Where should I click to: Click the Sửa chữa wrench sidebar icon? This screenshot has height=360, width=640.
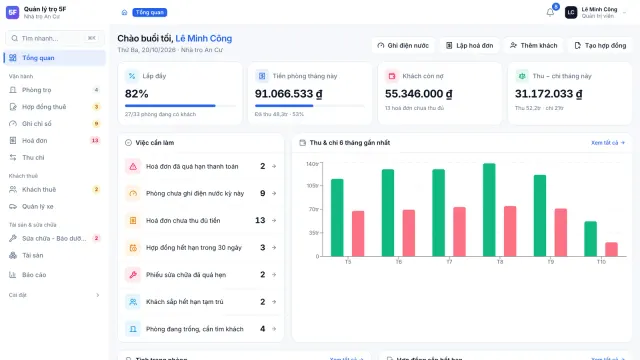(x=13, y=238)
